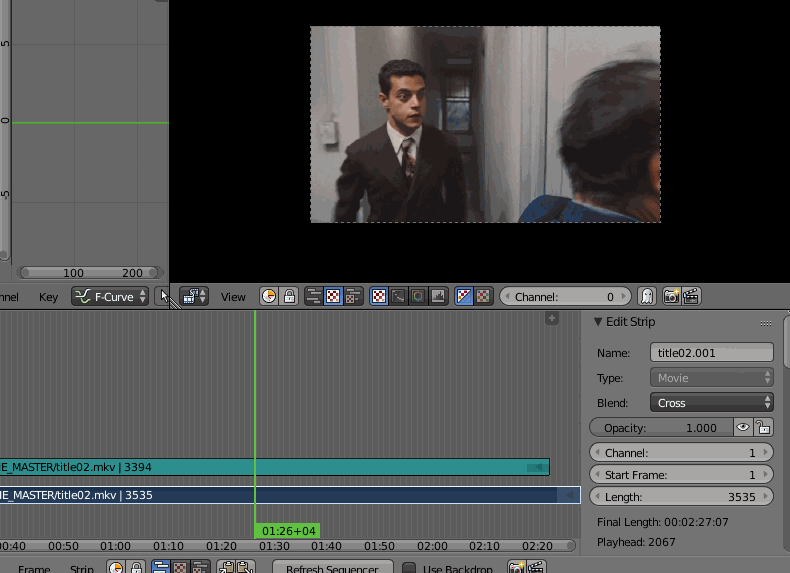Open the Strip menu in sequencer header

(x=82, y=569)
